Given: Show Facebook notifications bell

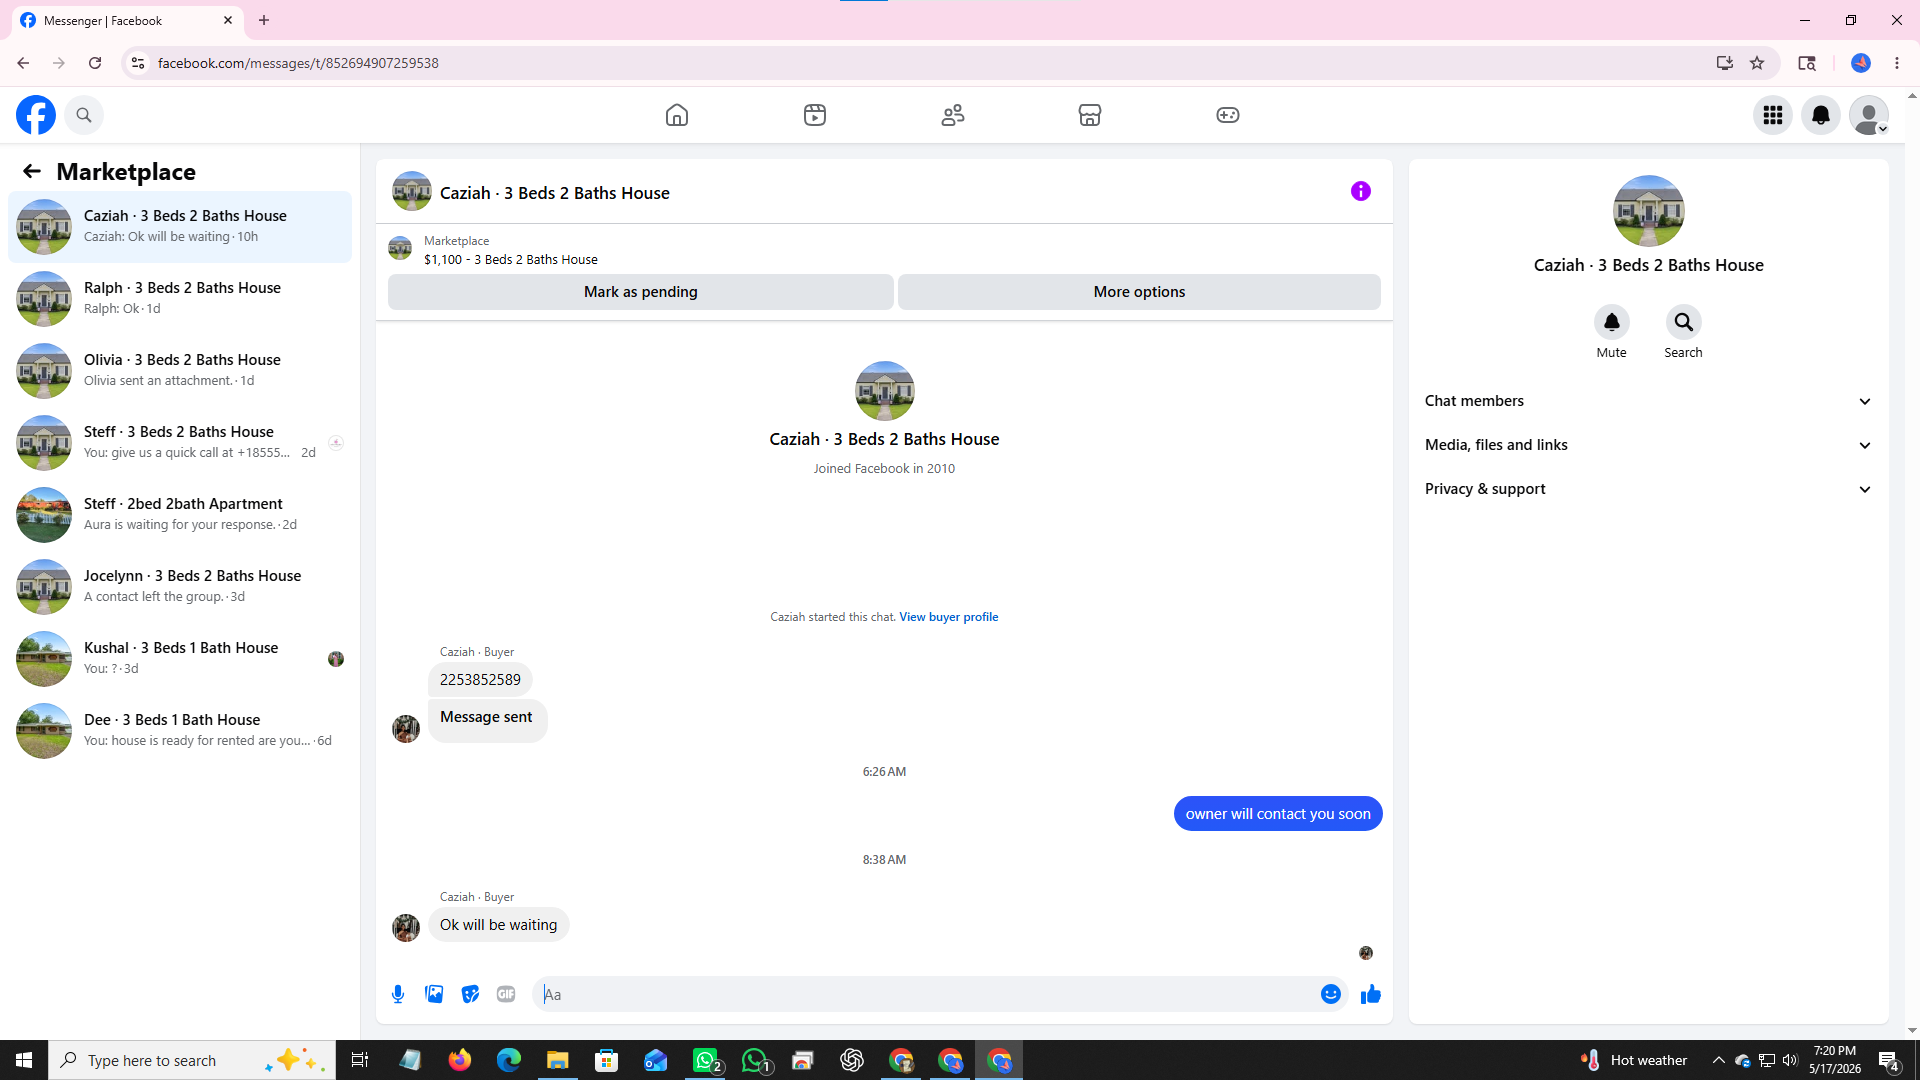Looking at the screenshot, I should (1821, 115).
